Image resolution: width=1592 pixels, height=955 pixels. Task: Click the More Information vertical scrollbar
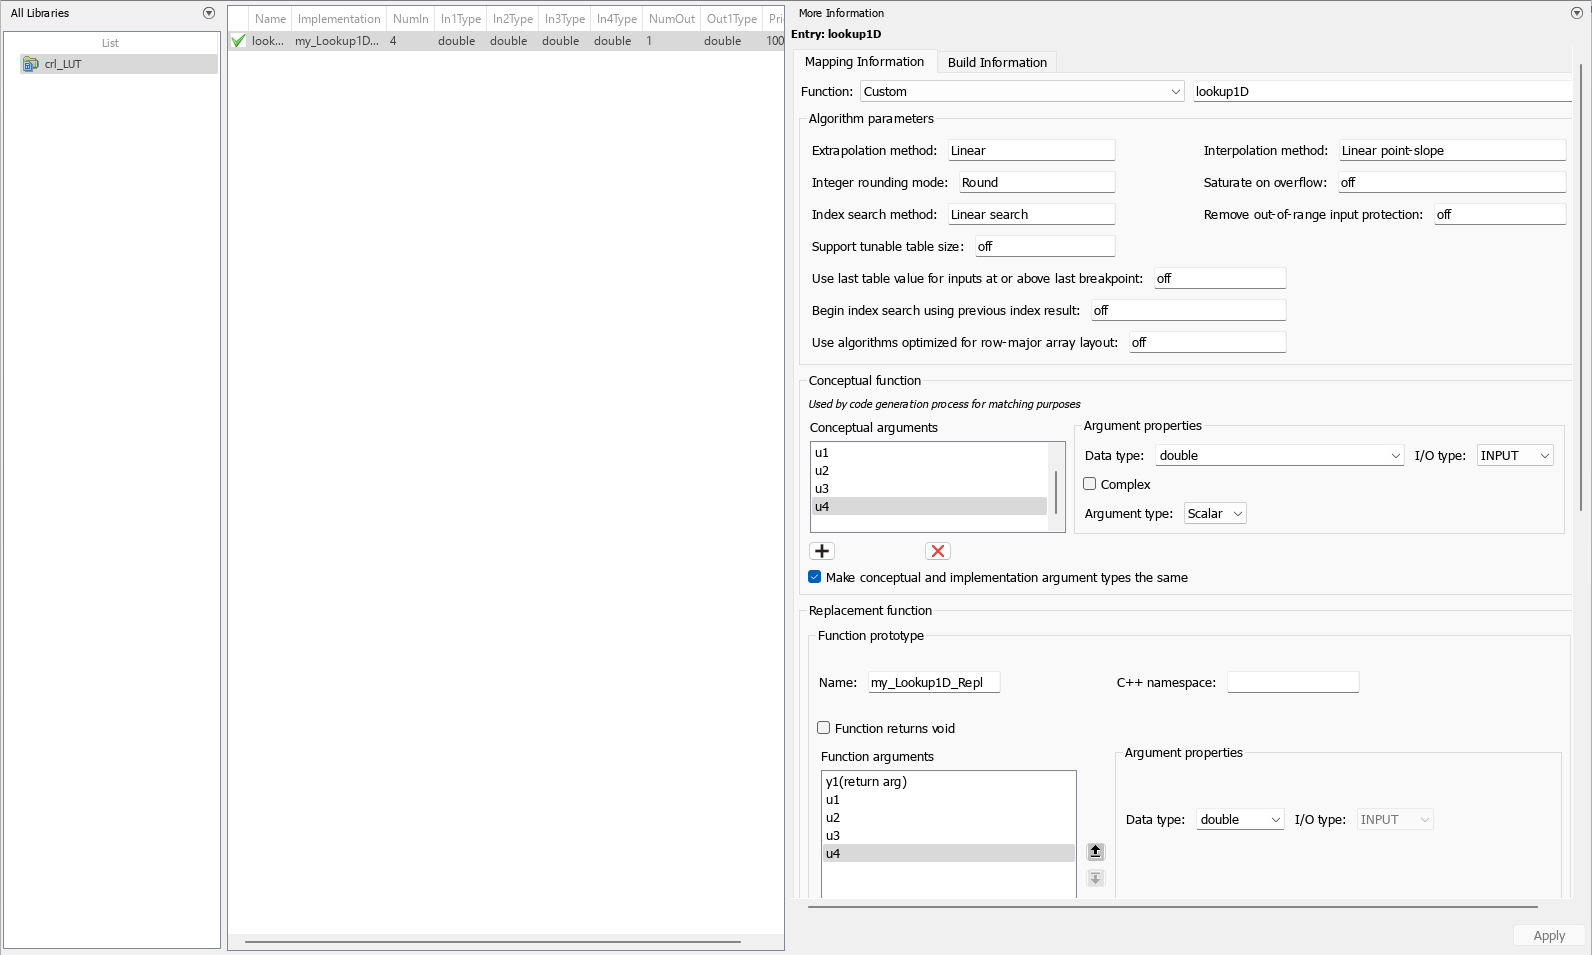1581,287
